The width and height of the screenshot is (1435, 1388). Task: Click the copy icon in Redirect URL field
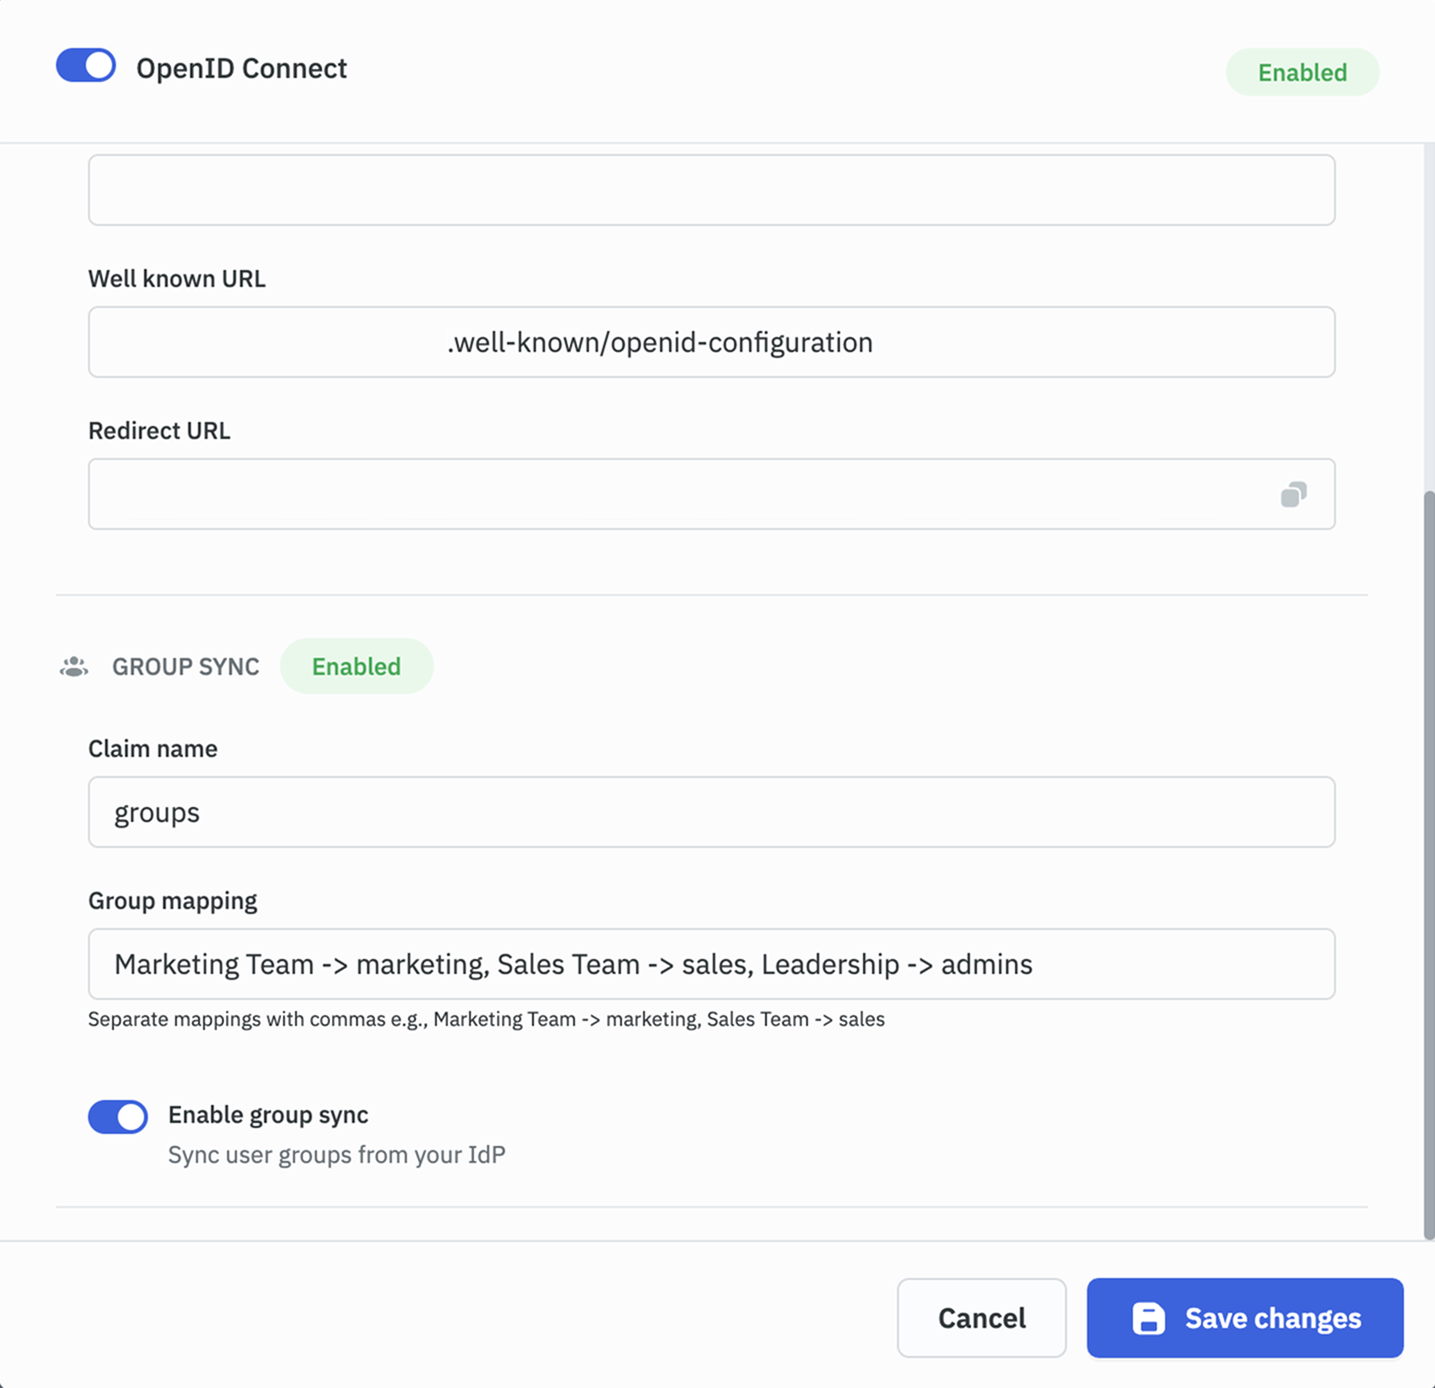pyautogui.click(x=1293, y=493)
